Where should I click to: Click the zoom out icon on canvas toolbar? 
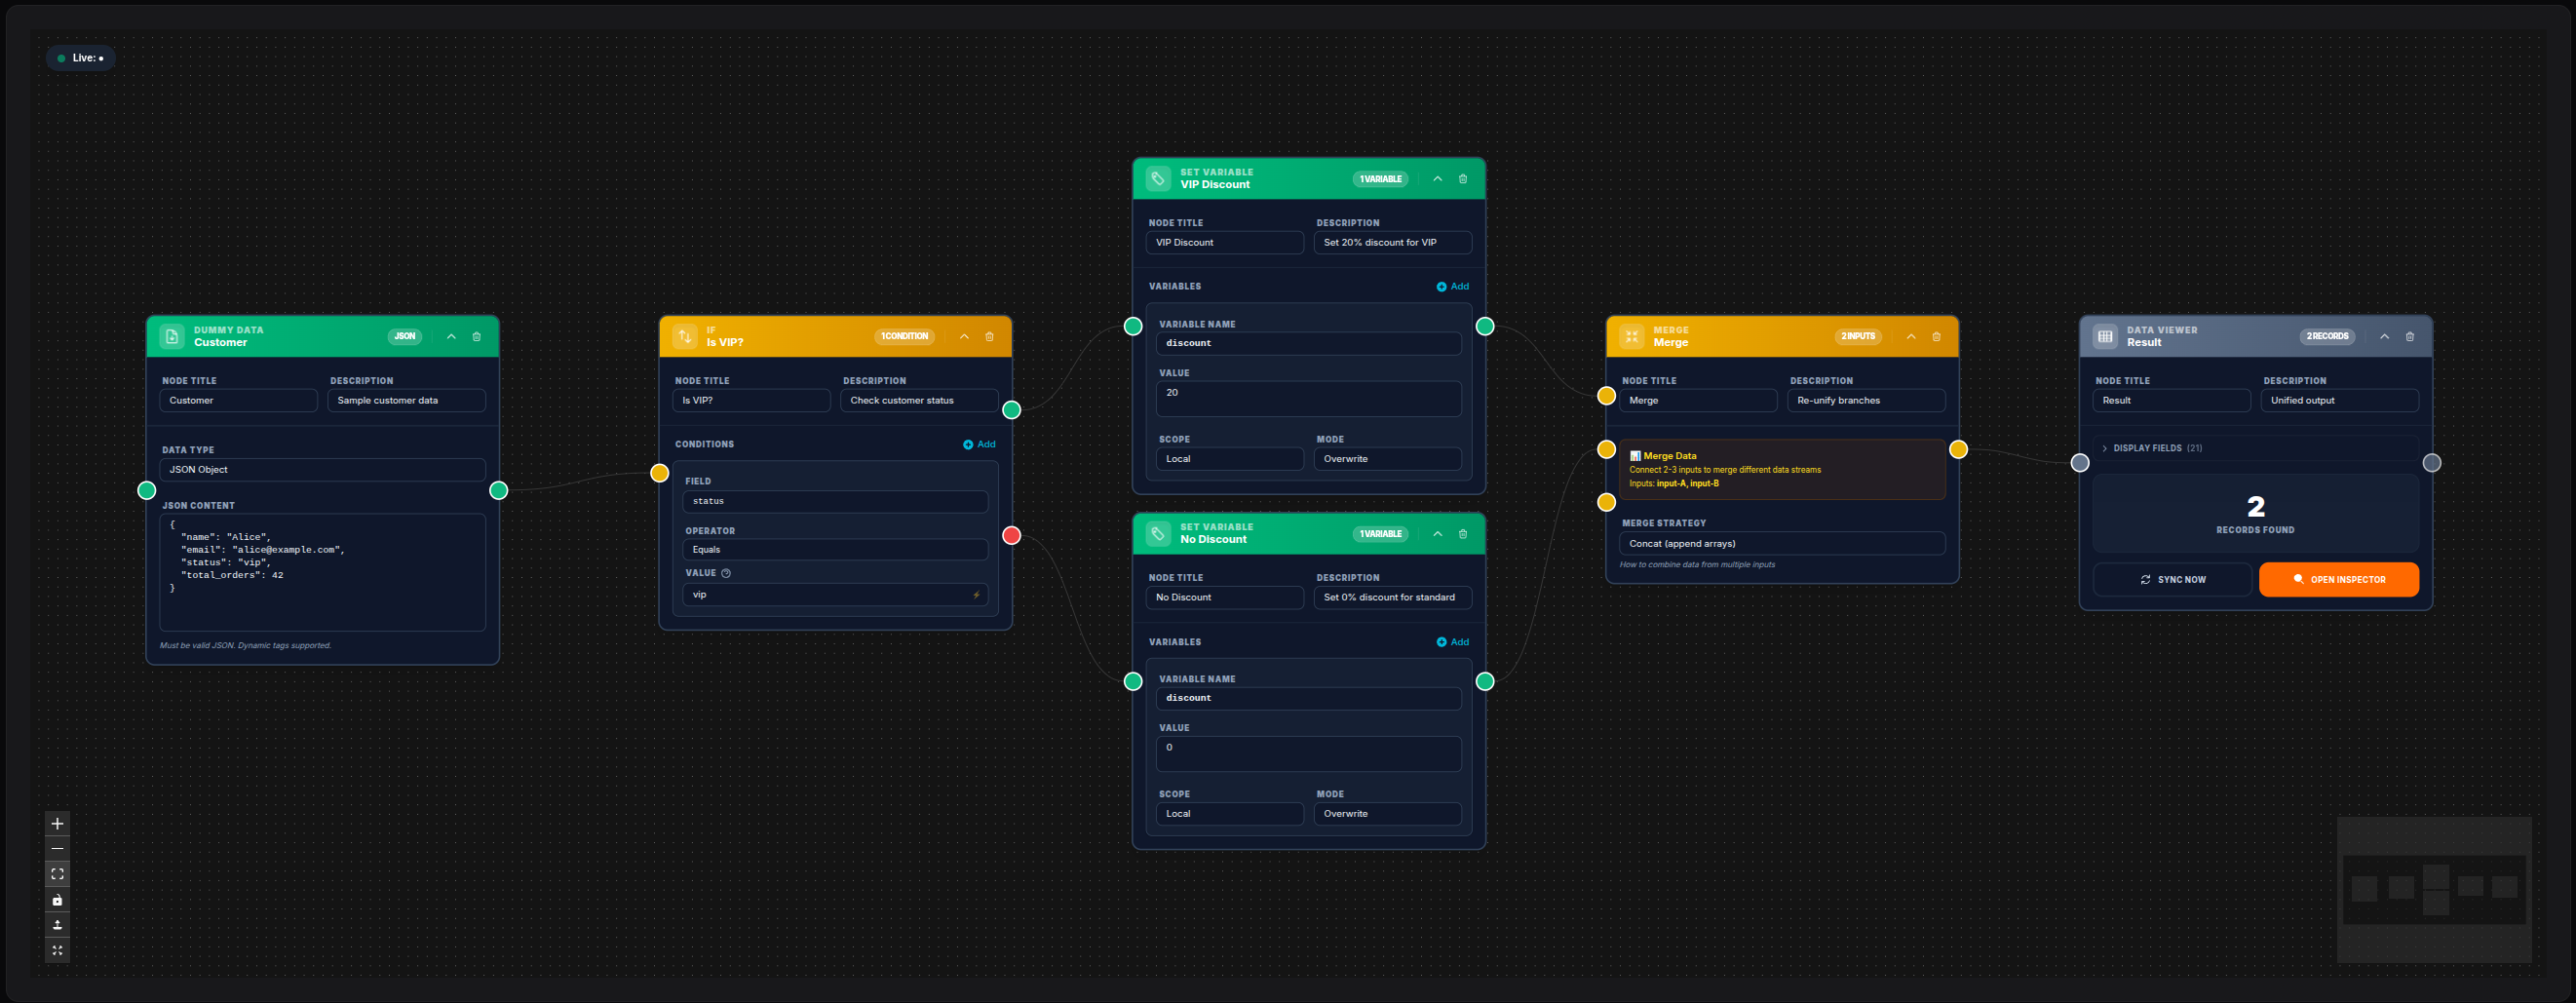[x=57, y=848]
